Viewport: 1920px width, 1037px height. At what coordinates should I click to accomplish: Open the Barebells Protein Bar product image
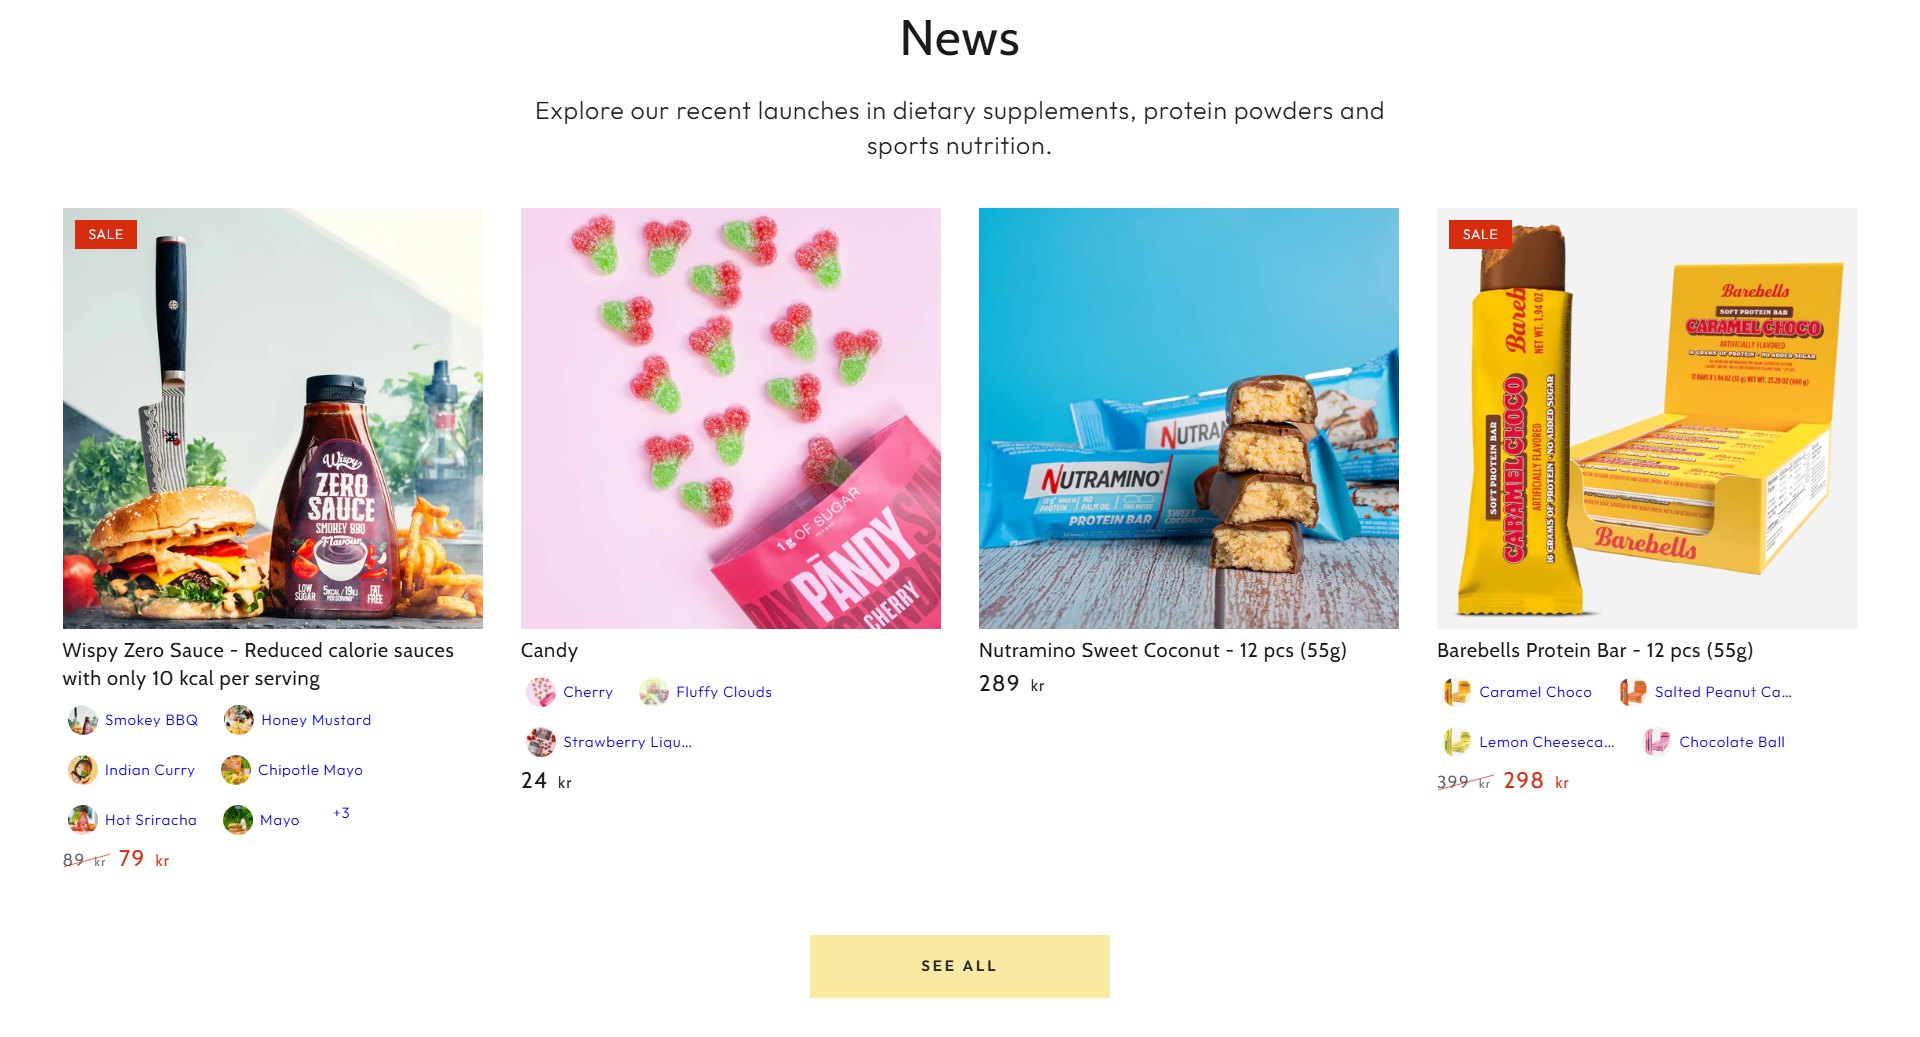(1647, 418)
